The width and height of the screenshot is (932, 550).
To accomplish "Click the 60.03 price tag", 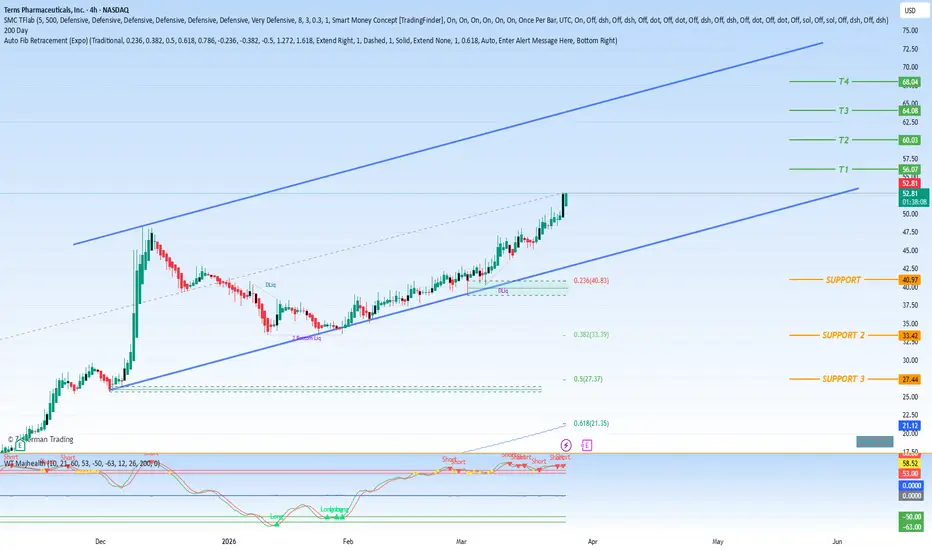I will pyautogui.click(x=910, y=140).
